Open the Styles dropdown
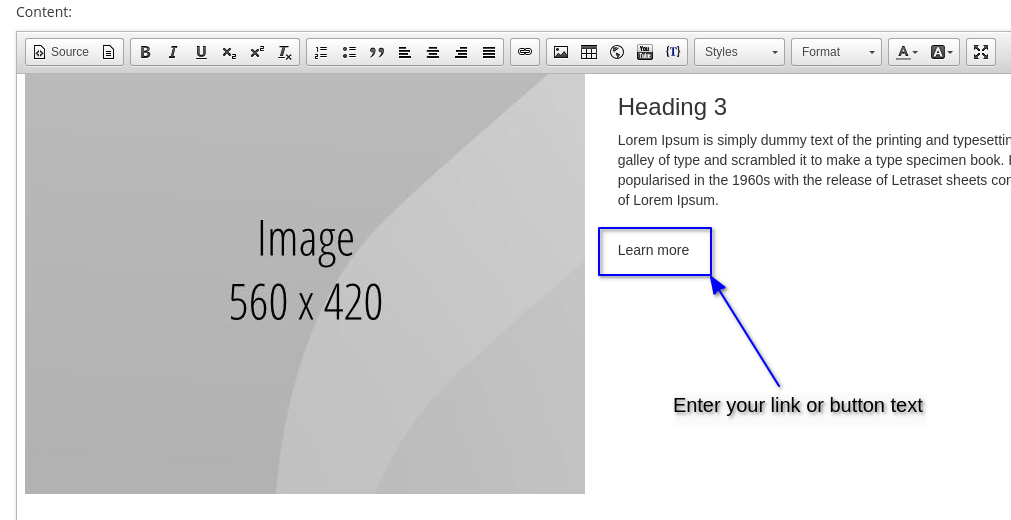This screenshot has width=1011, height=520. pyautogui.click(x=739, y=52)
